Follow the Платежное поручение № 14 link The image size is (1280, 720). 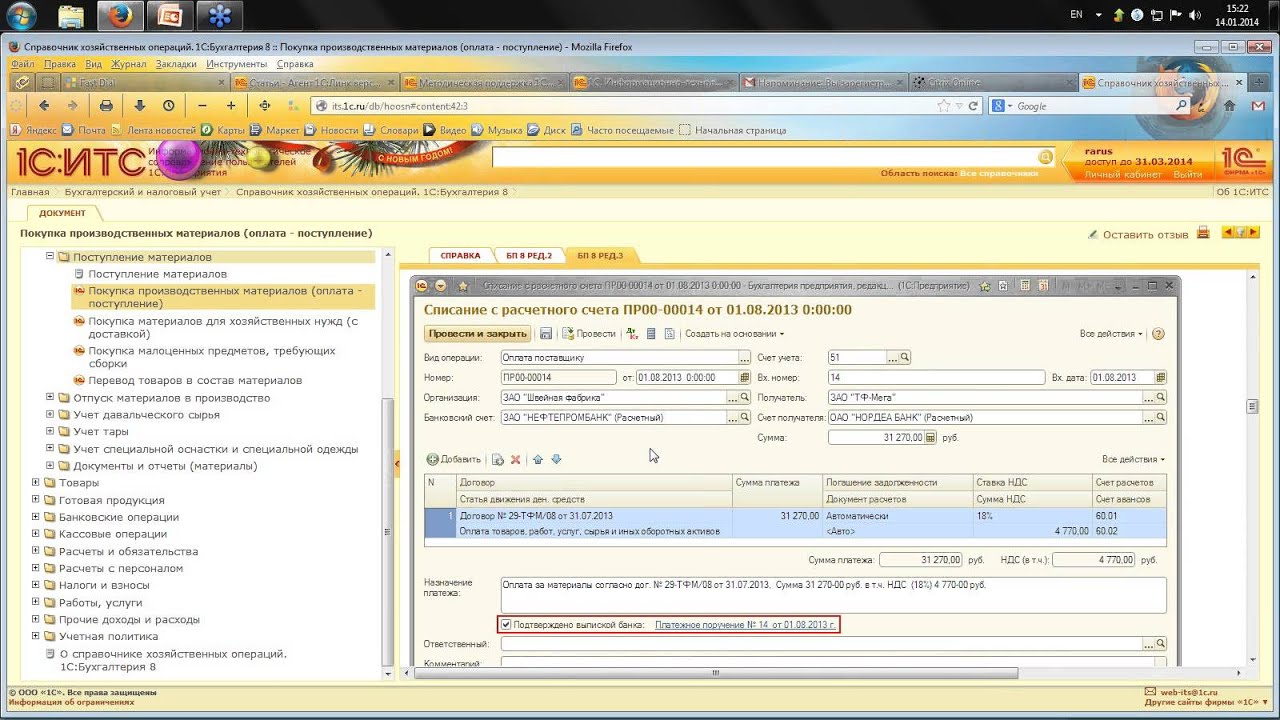(x=745, y=625)
